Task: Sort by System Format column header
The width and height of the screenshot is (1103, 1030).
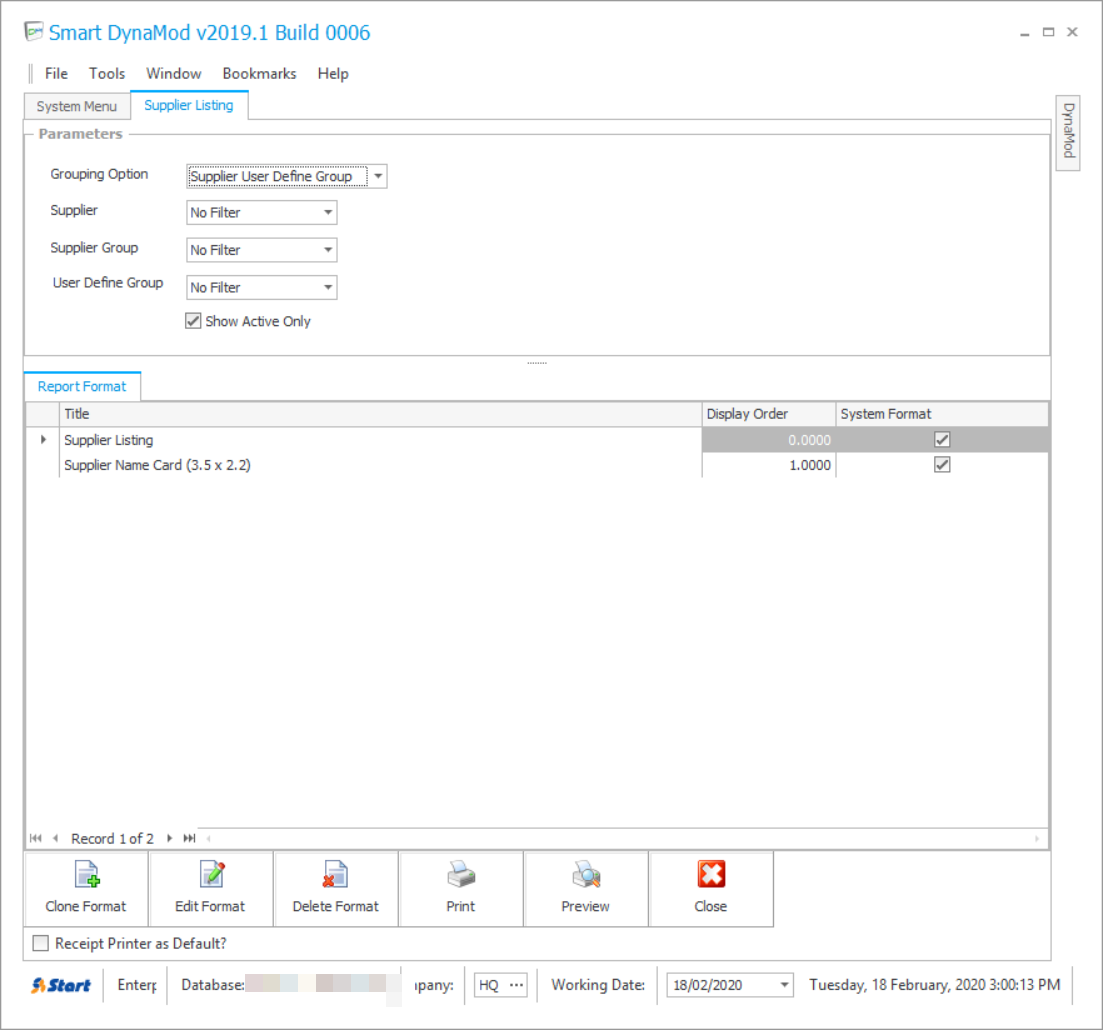Action: pyautogui.click(x=942, y=414)
